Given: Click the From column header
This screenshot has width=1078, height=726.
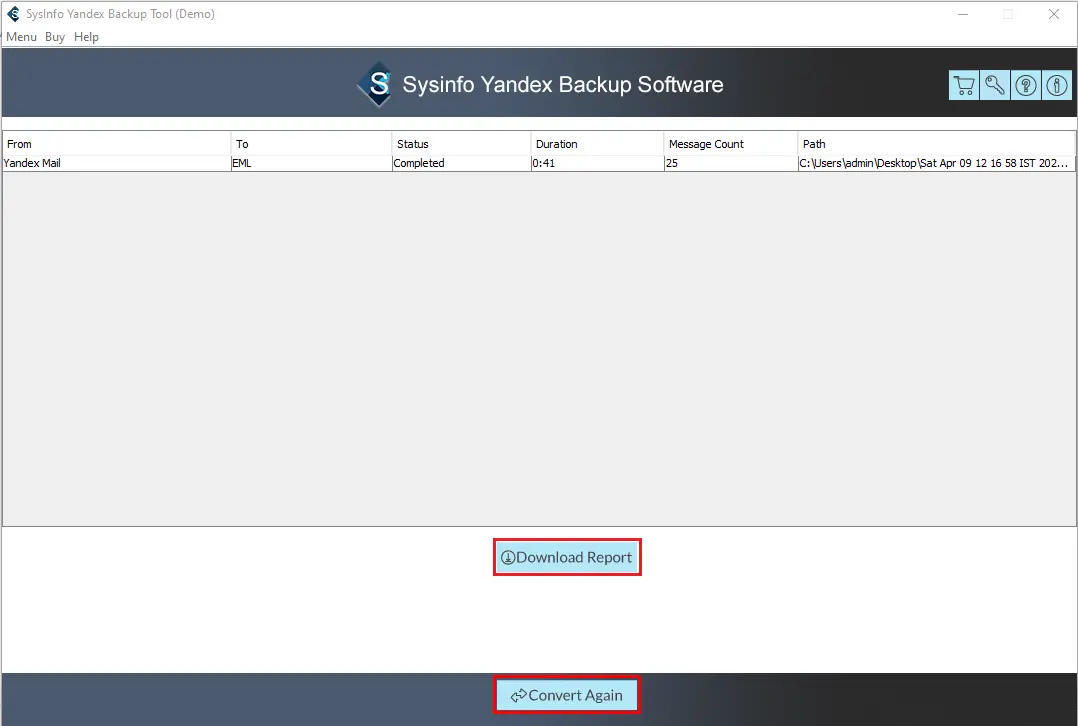Looking at the screenshot, I should (116, 144).
